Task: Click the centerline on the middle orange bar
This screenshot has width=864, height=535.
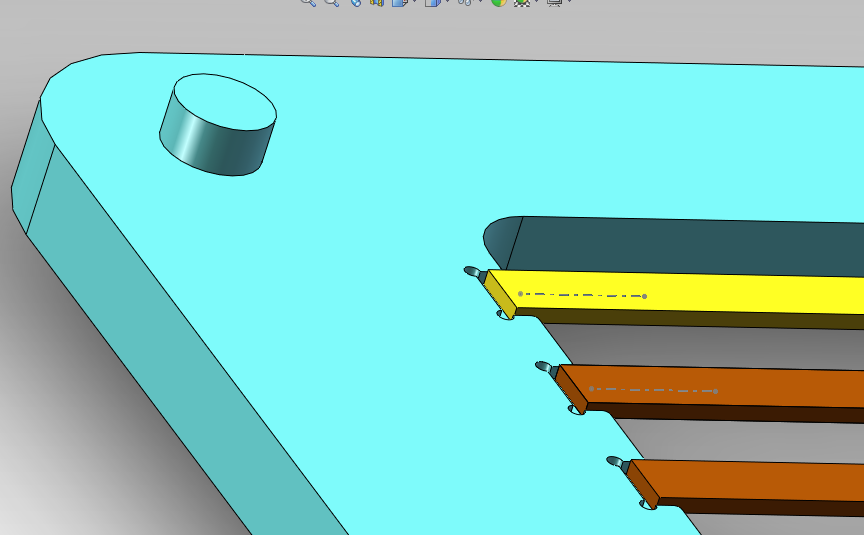Action: pyautogui.click(x=654, y=390)
